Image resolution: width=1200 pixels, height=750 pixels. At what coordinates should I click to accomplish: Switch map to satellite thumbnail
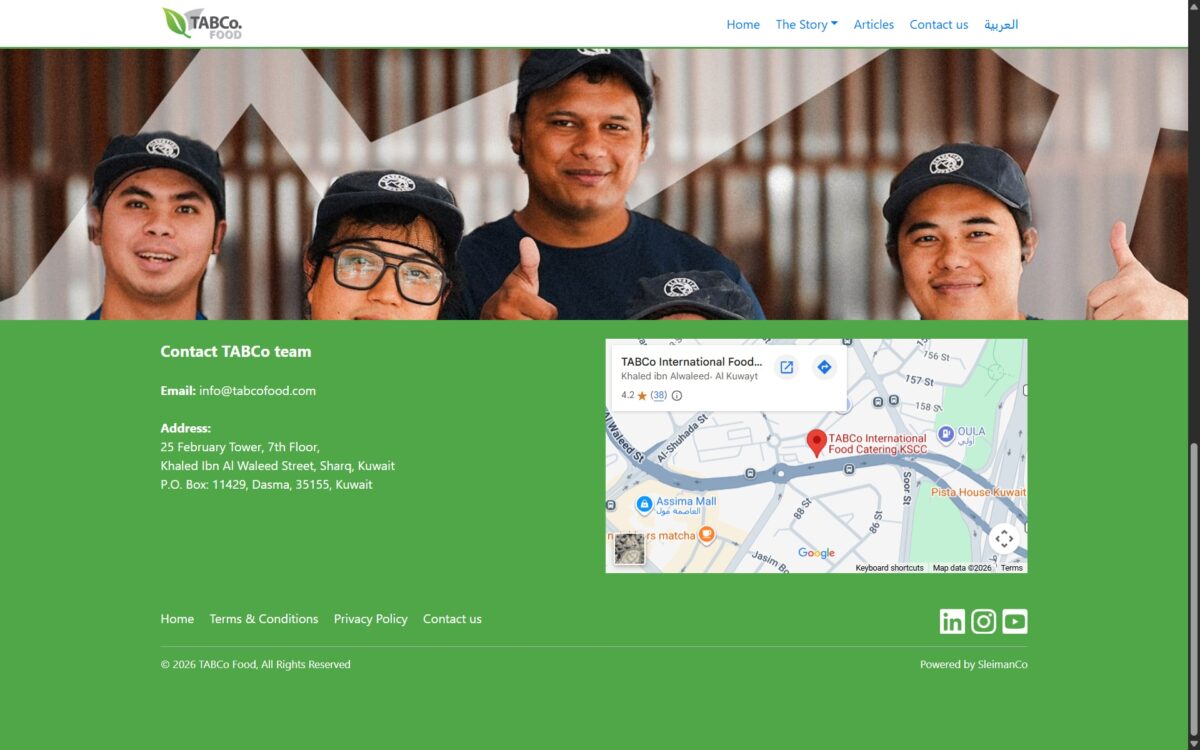(x=629, y=549)
